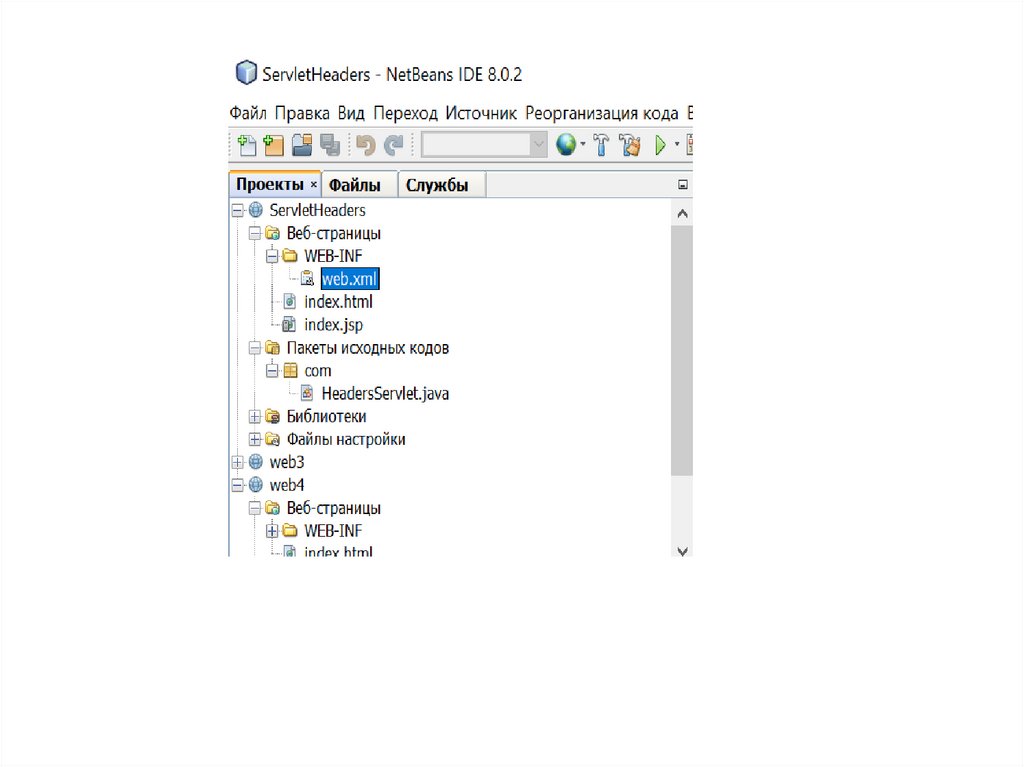Viewport: 1024px width, 767px height.
Task: Collapse Веб-страницы under web4
Action: 255,508
